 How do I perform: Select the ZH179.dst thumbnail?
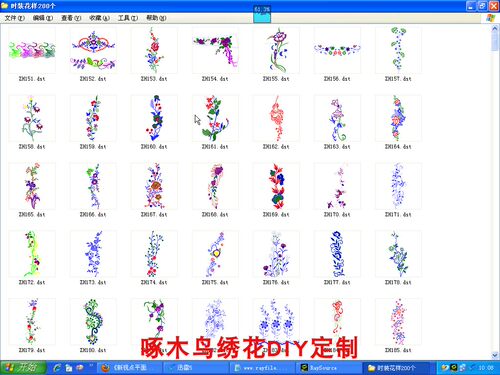tap(32, 322)
